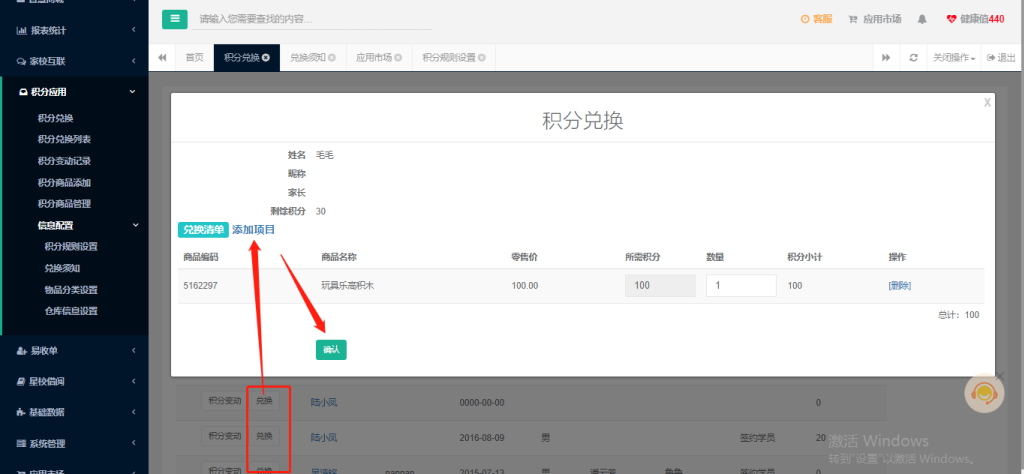Screen dimensions: 1024x474
Task: Click the 总计：100 total text
Action: click(959, 315)
